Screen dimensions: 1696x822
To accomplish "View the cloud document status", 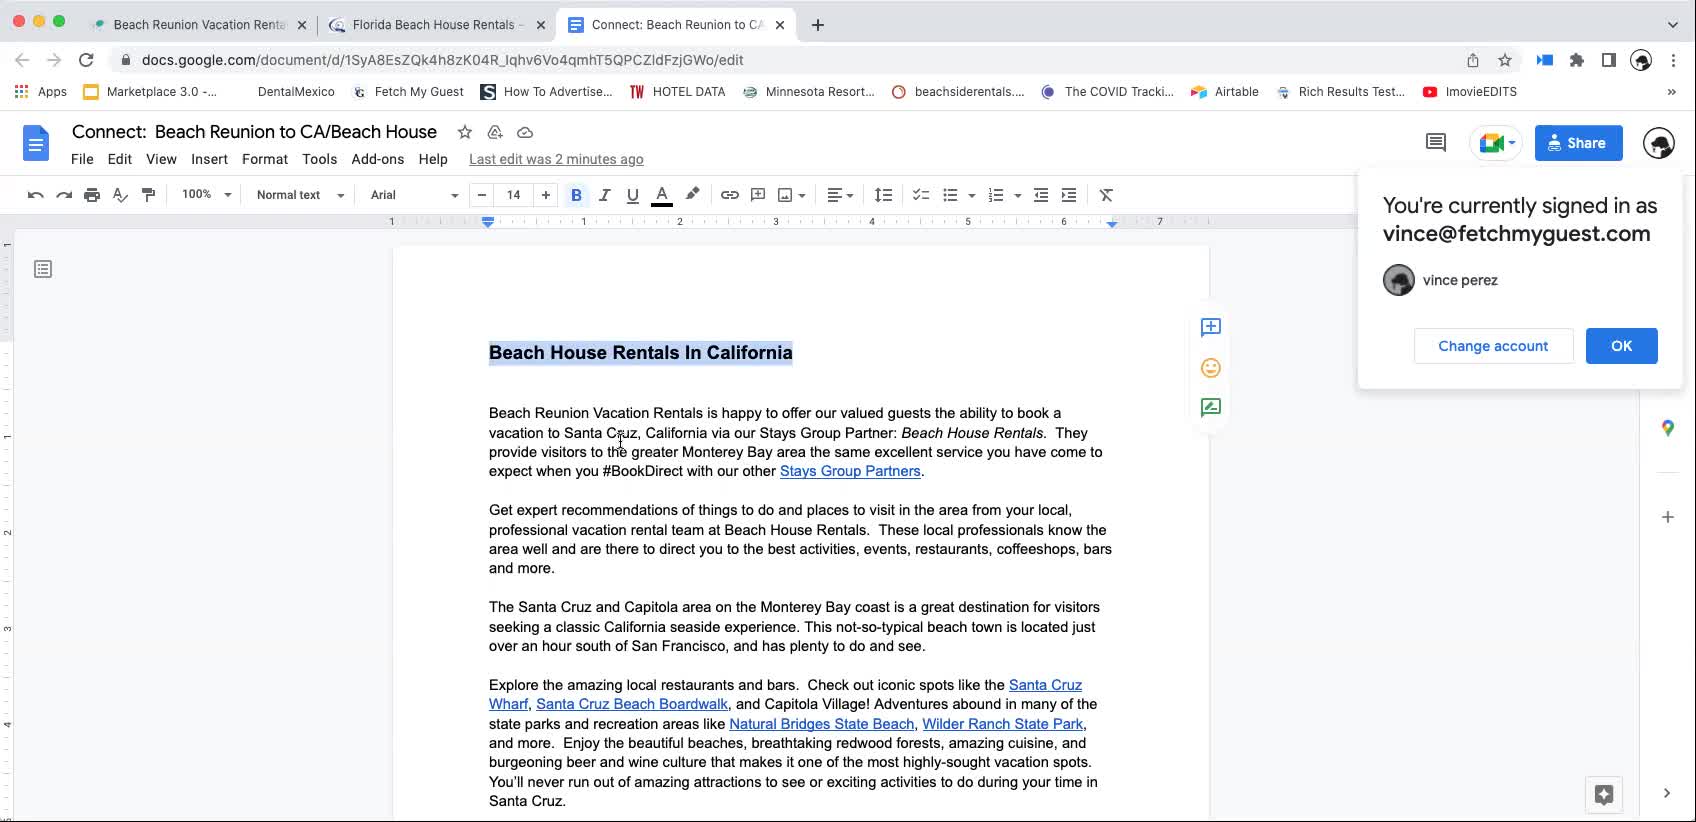I will [524, 132].
